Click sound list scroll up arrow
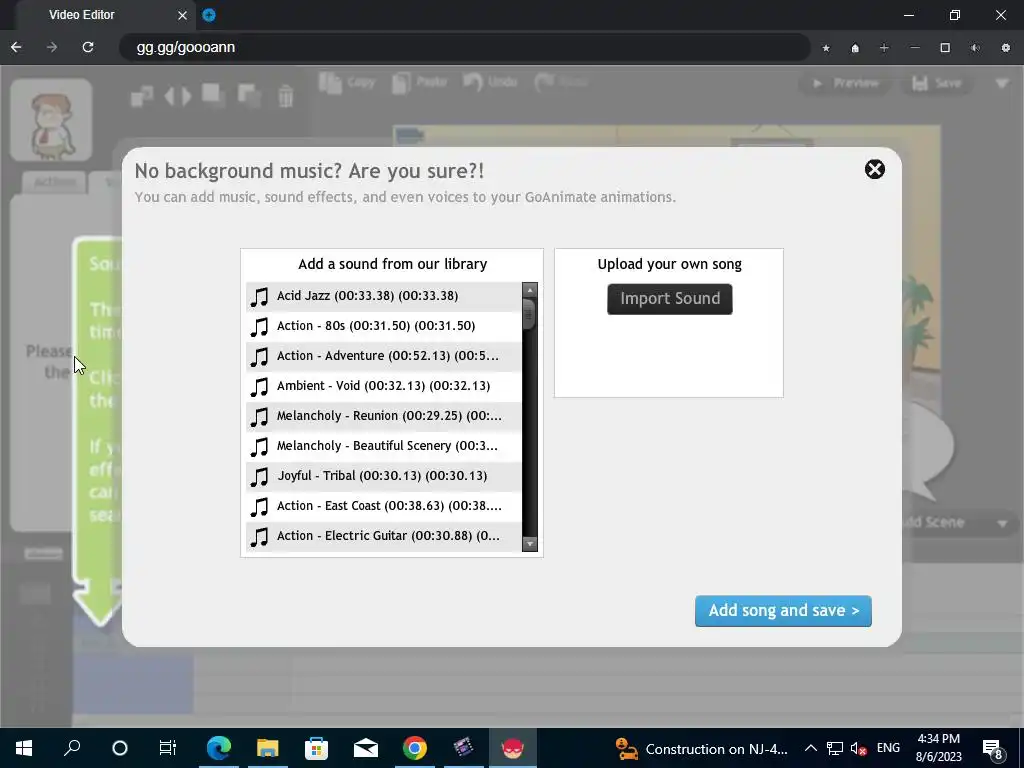The height and width of the screenshot is (768, 1024). pos(530,289)
